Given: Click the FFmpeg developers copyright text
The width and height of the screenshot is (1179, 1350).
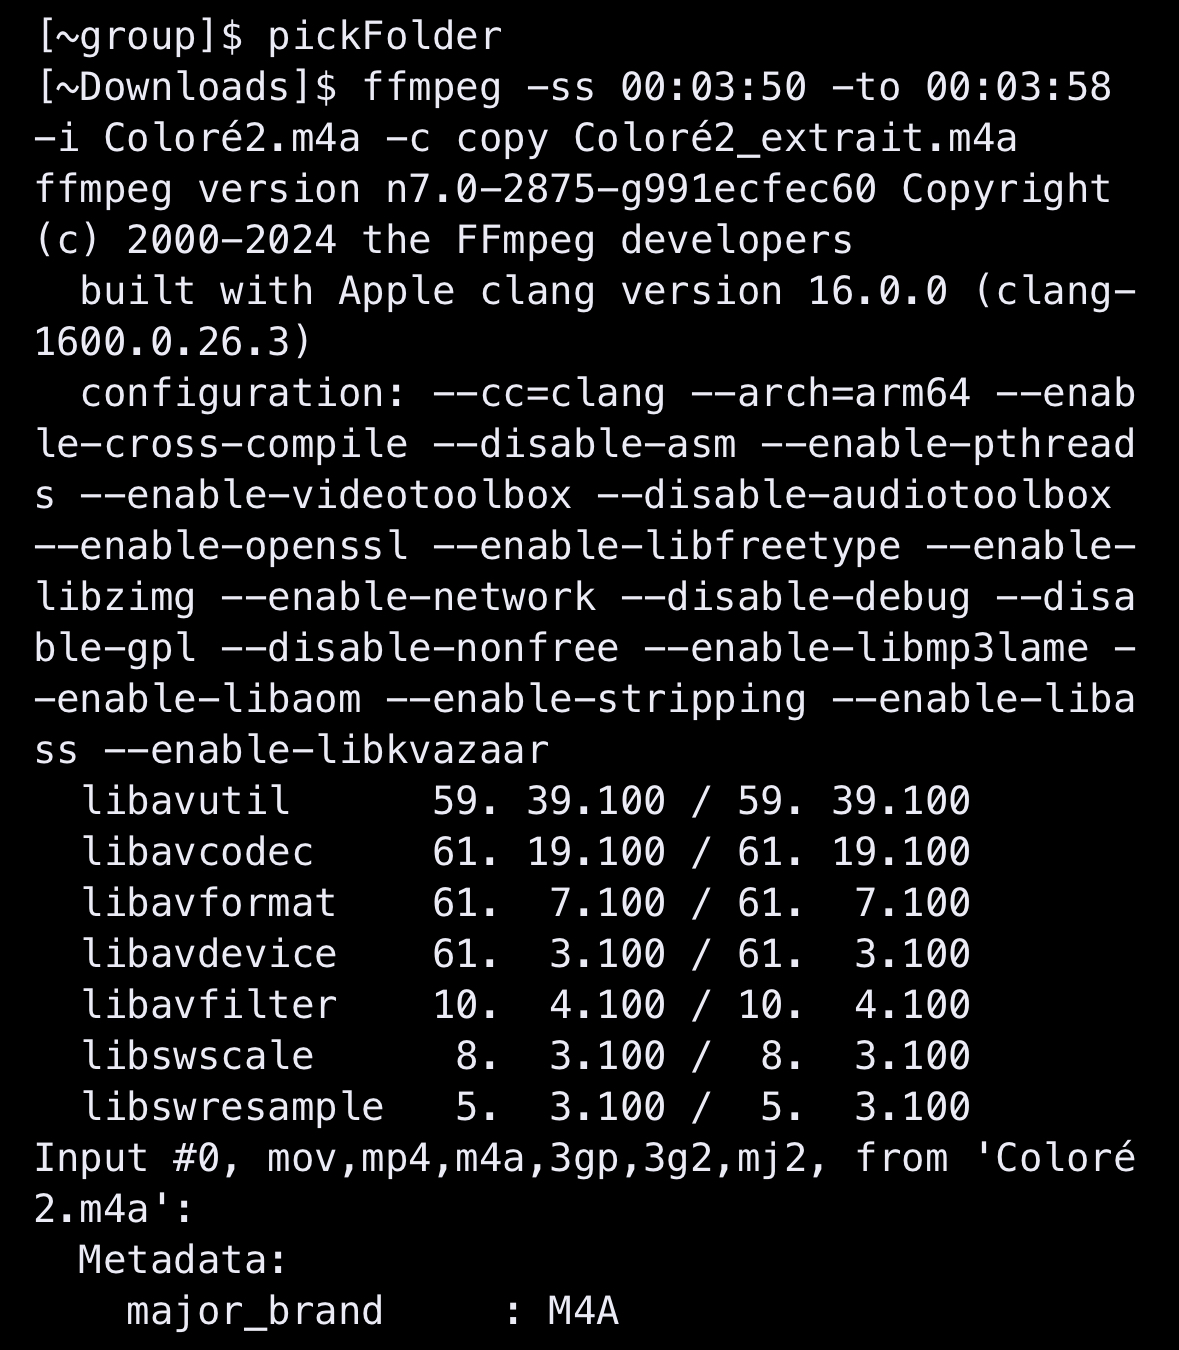Looking at the screenshot, I should pos(654,241).
